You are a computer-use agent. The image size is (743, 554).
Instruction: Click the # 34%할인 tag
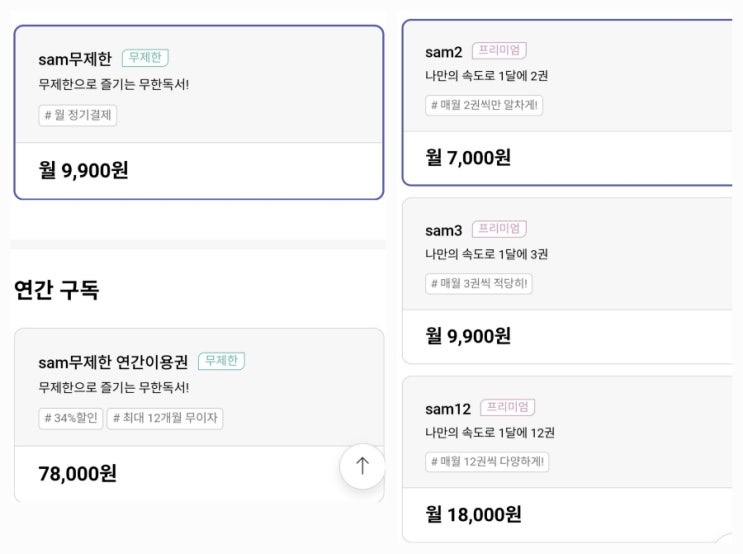point(70,418)
